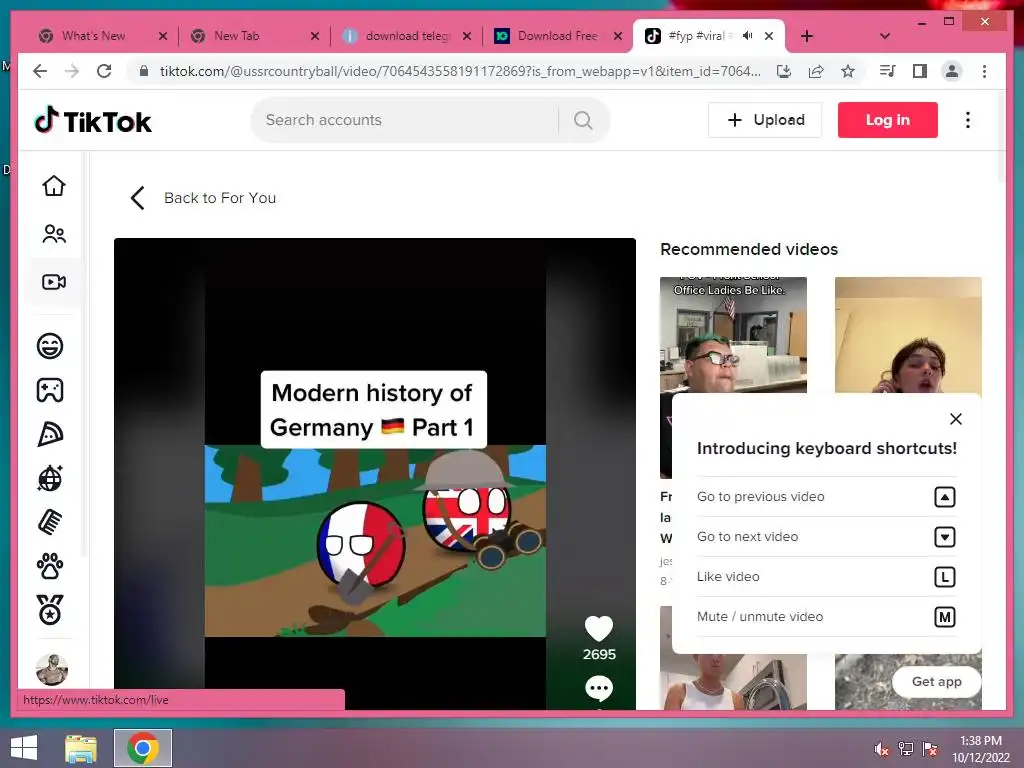Open the Chrome three-dot menu
1024x768 pixels.
tap(984, 71)
